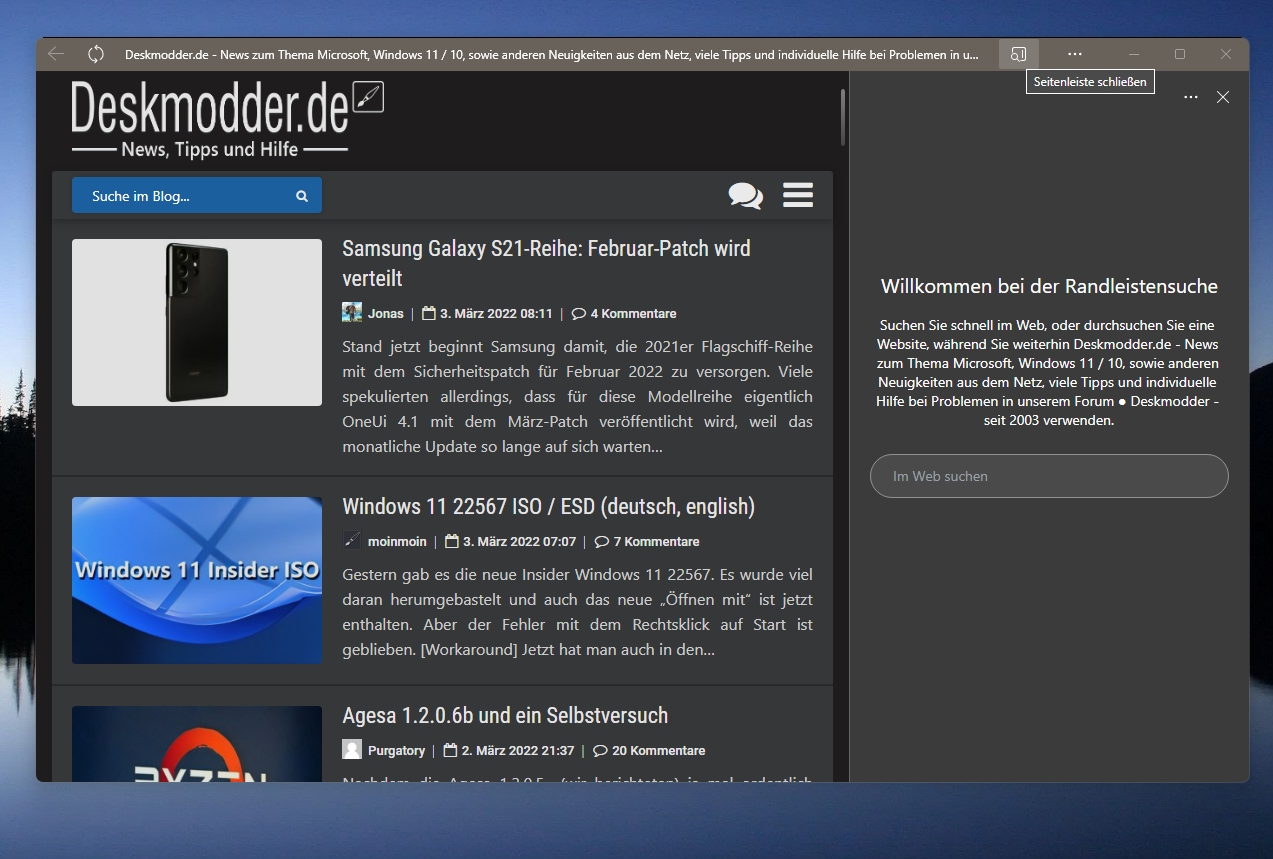Close the browser window
This screenshot has height=859, width=1273.
pos(1226,54)
